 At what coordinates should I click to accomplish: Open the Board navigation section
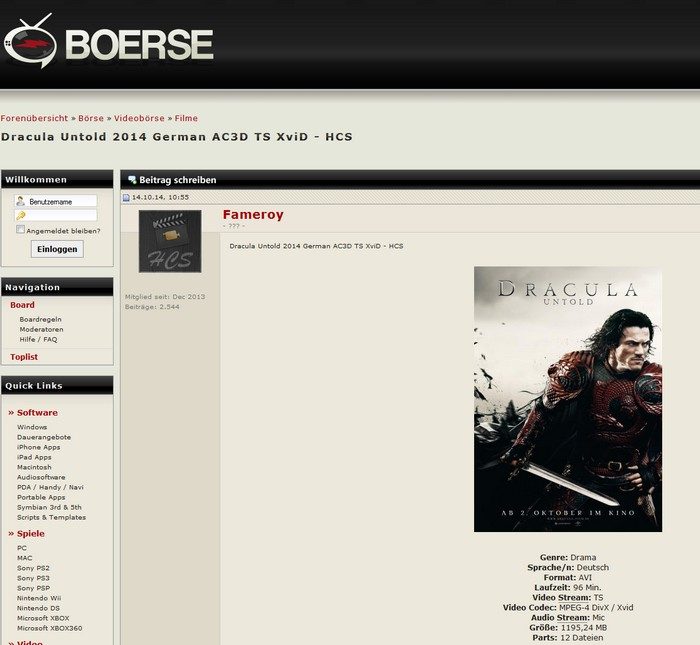[22, 305]
